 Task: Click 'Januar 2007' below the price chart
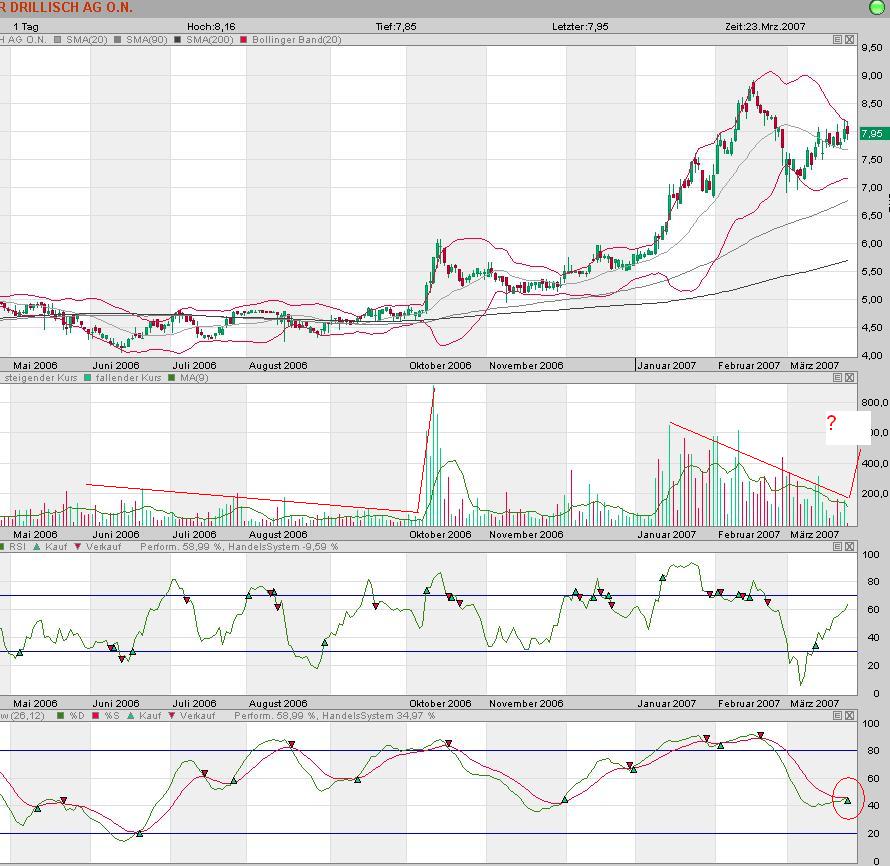coord(666,365)
